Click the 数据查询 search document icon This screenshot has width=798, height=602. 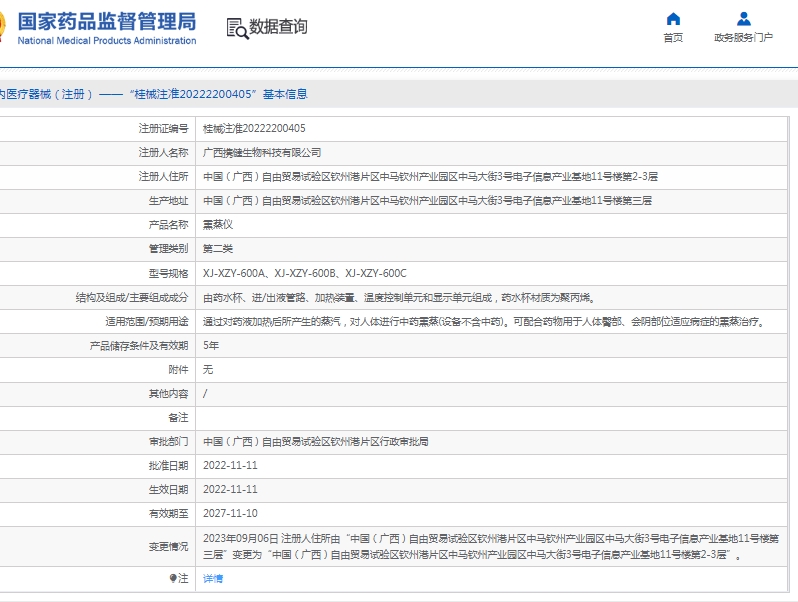[x=237, y=28]
